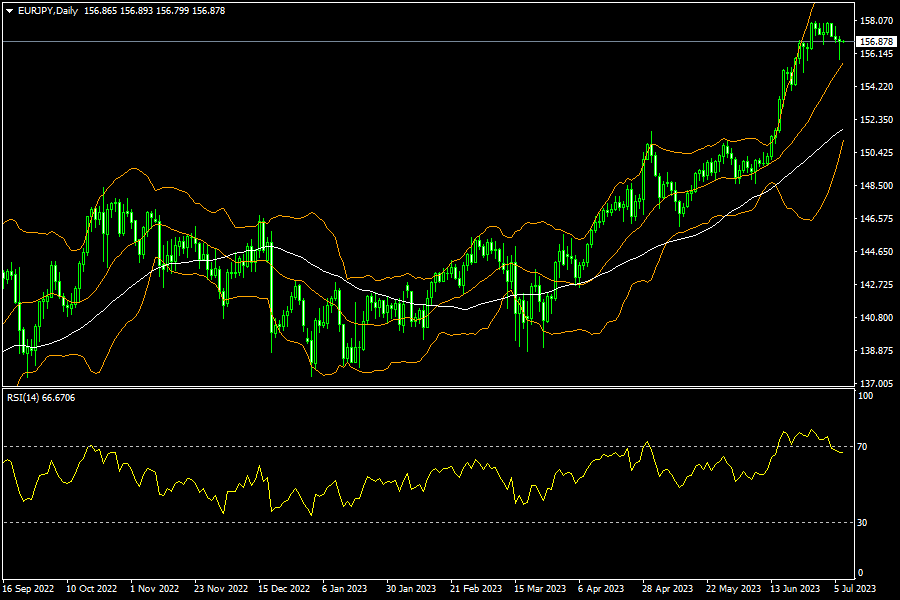Image resolution: width=900 pixels, height=600 pixels.
Task: Click the 150.425 price axis label
Action: (x=876, y=153)
